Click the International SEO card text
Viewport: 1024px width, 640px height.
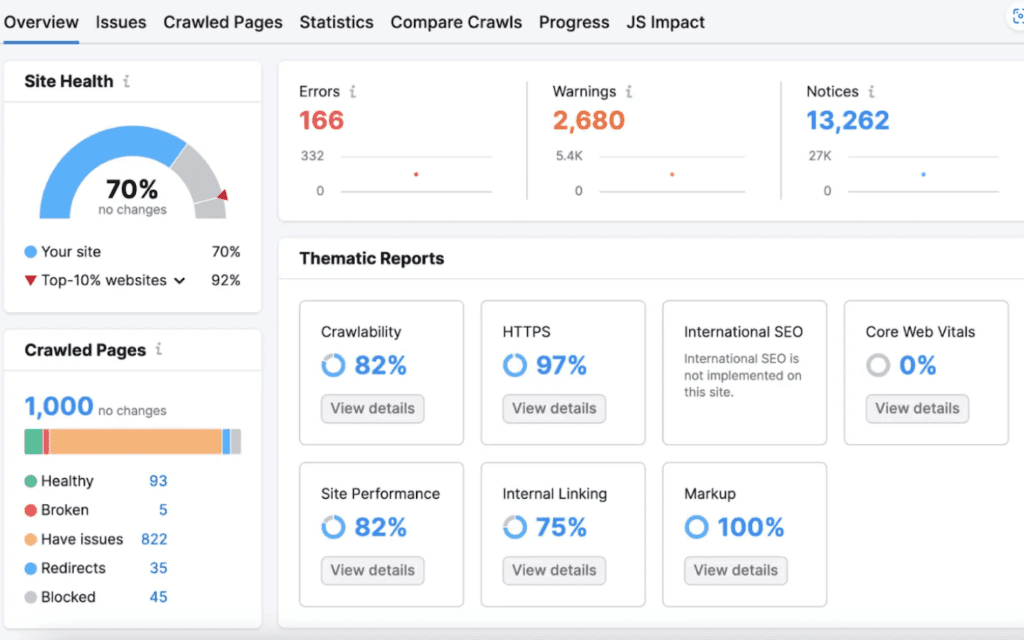coord(743,376)
